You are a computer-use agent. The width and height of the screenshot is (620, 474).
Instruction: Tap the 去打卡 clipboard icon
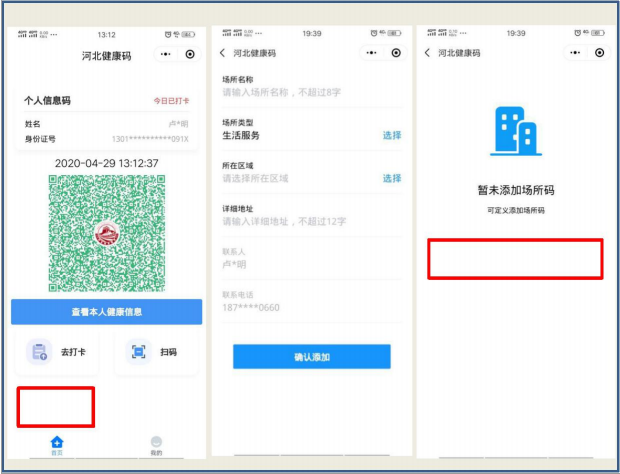point(39,351)
